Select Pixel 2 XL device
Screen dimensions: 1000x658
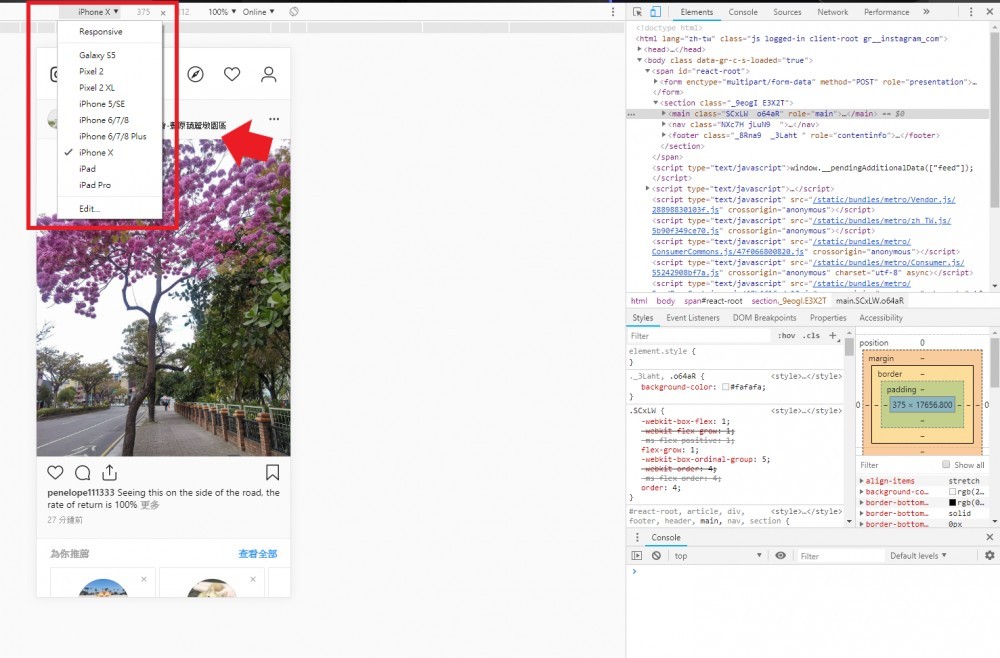pos(97,87)
